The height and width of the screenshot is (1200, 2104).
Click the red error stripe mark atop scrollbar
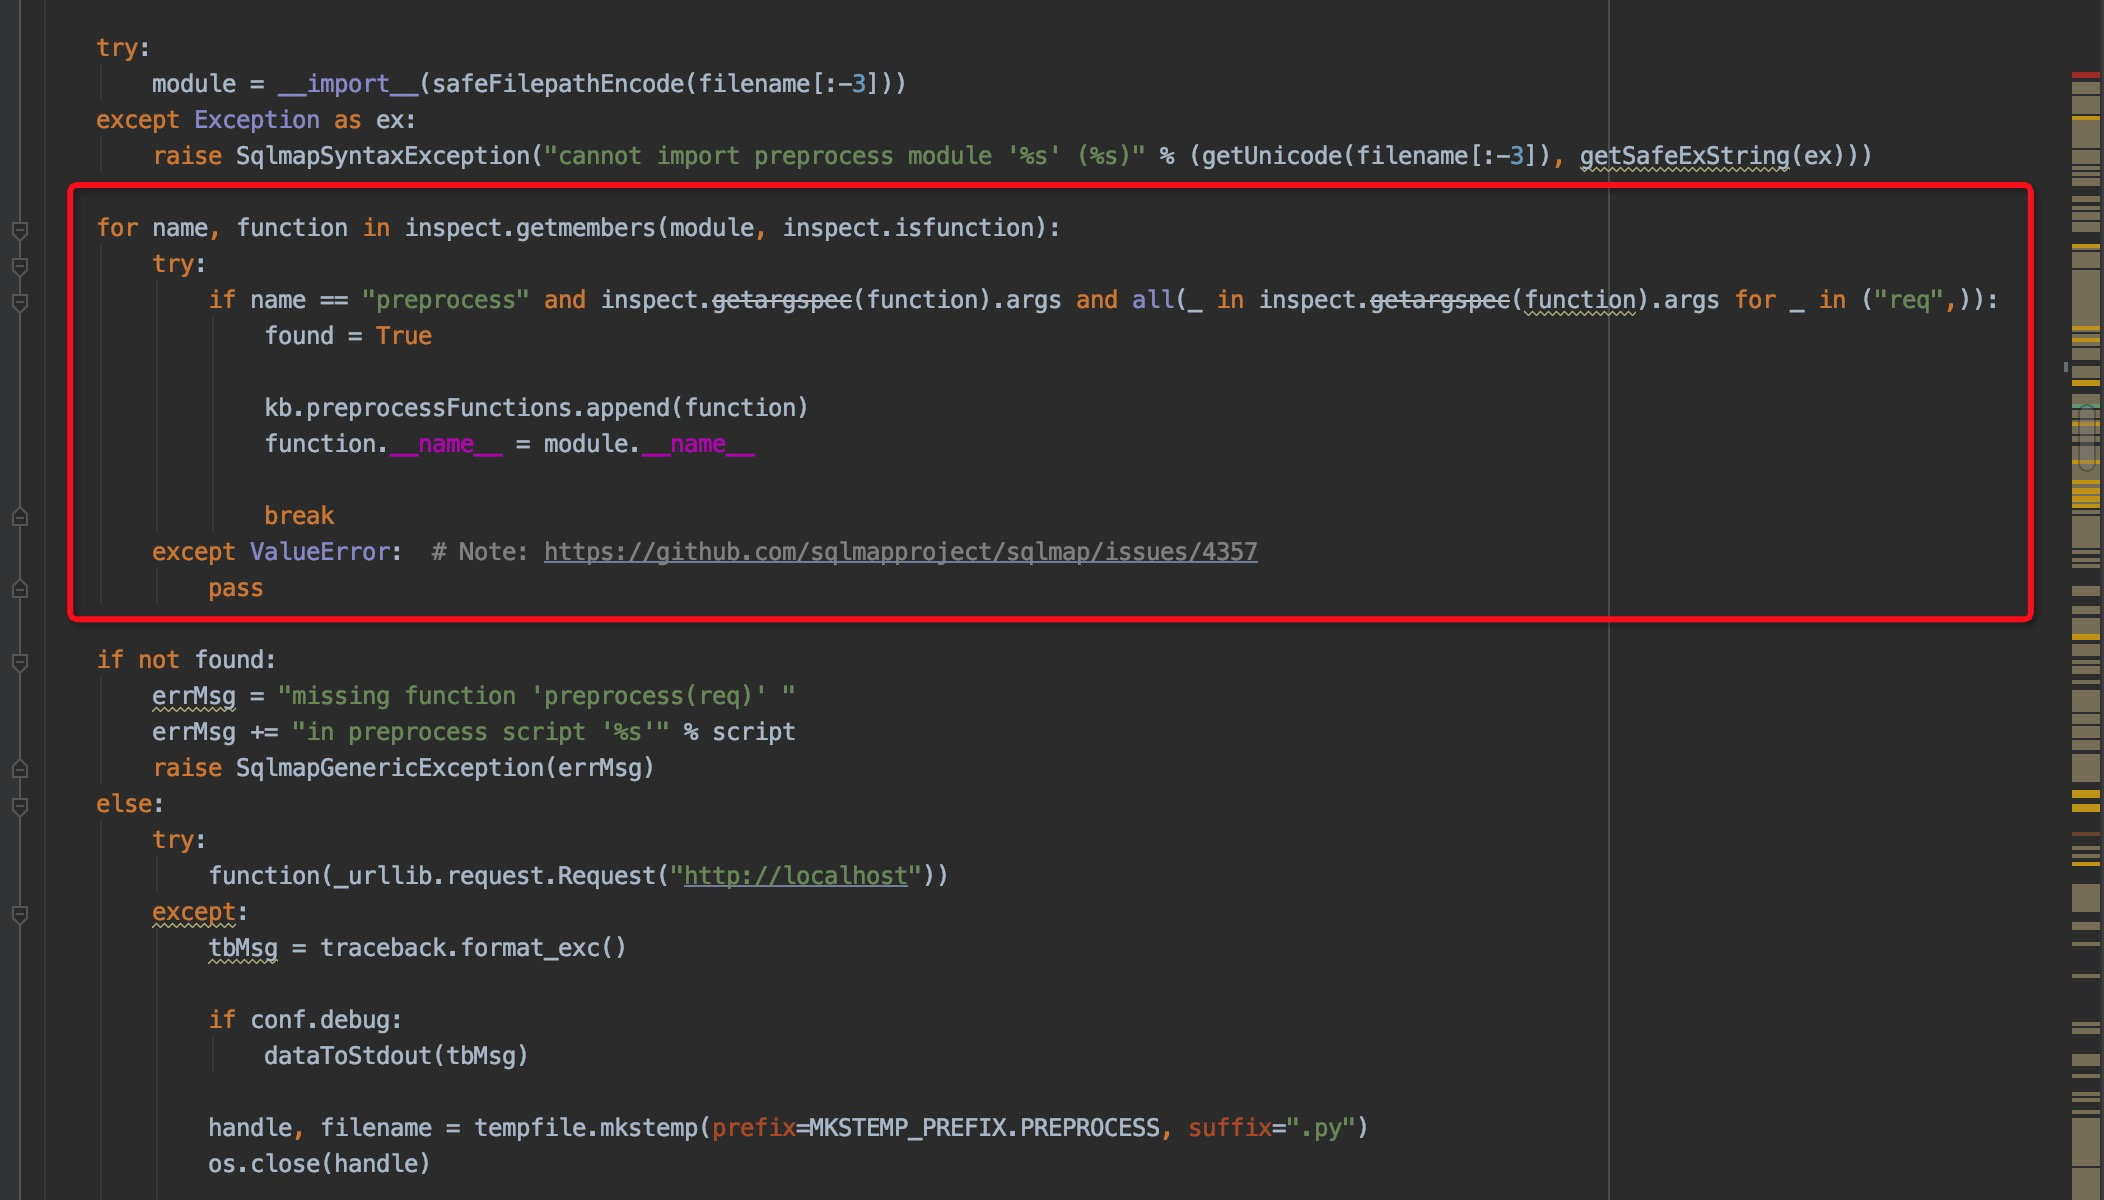click(x=2086, y=76)
